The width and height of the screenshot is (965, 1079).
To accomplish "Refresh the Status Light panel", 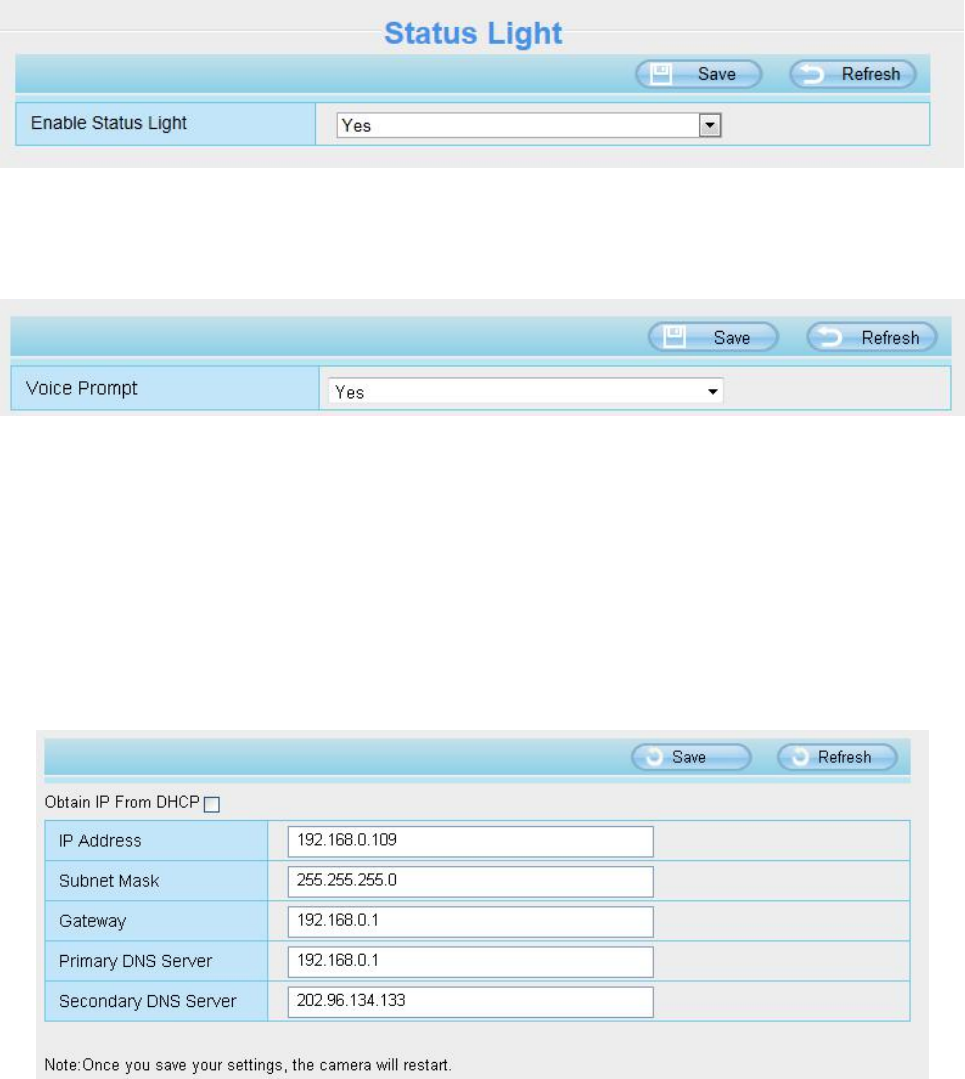I will (852, 74).
